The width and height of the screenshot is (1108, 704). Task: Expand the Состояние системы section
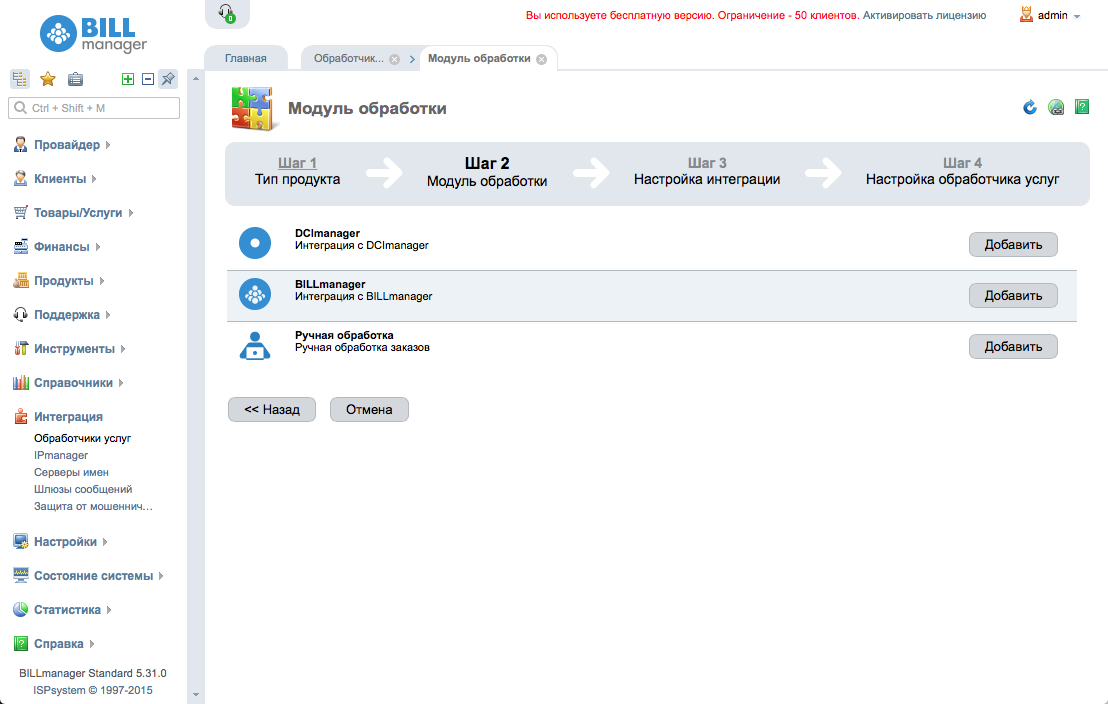tap(160, 575)
